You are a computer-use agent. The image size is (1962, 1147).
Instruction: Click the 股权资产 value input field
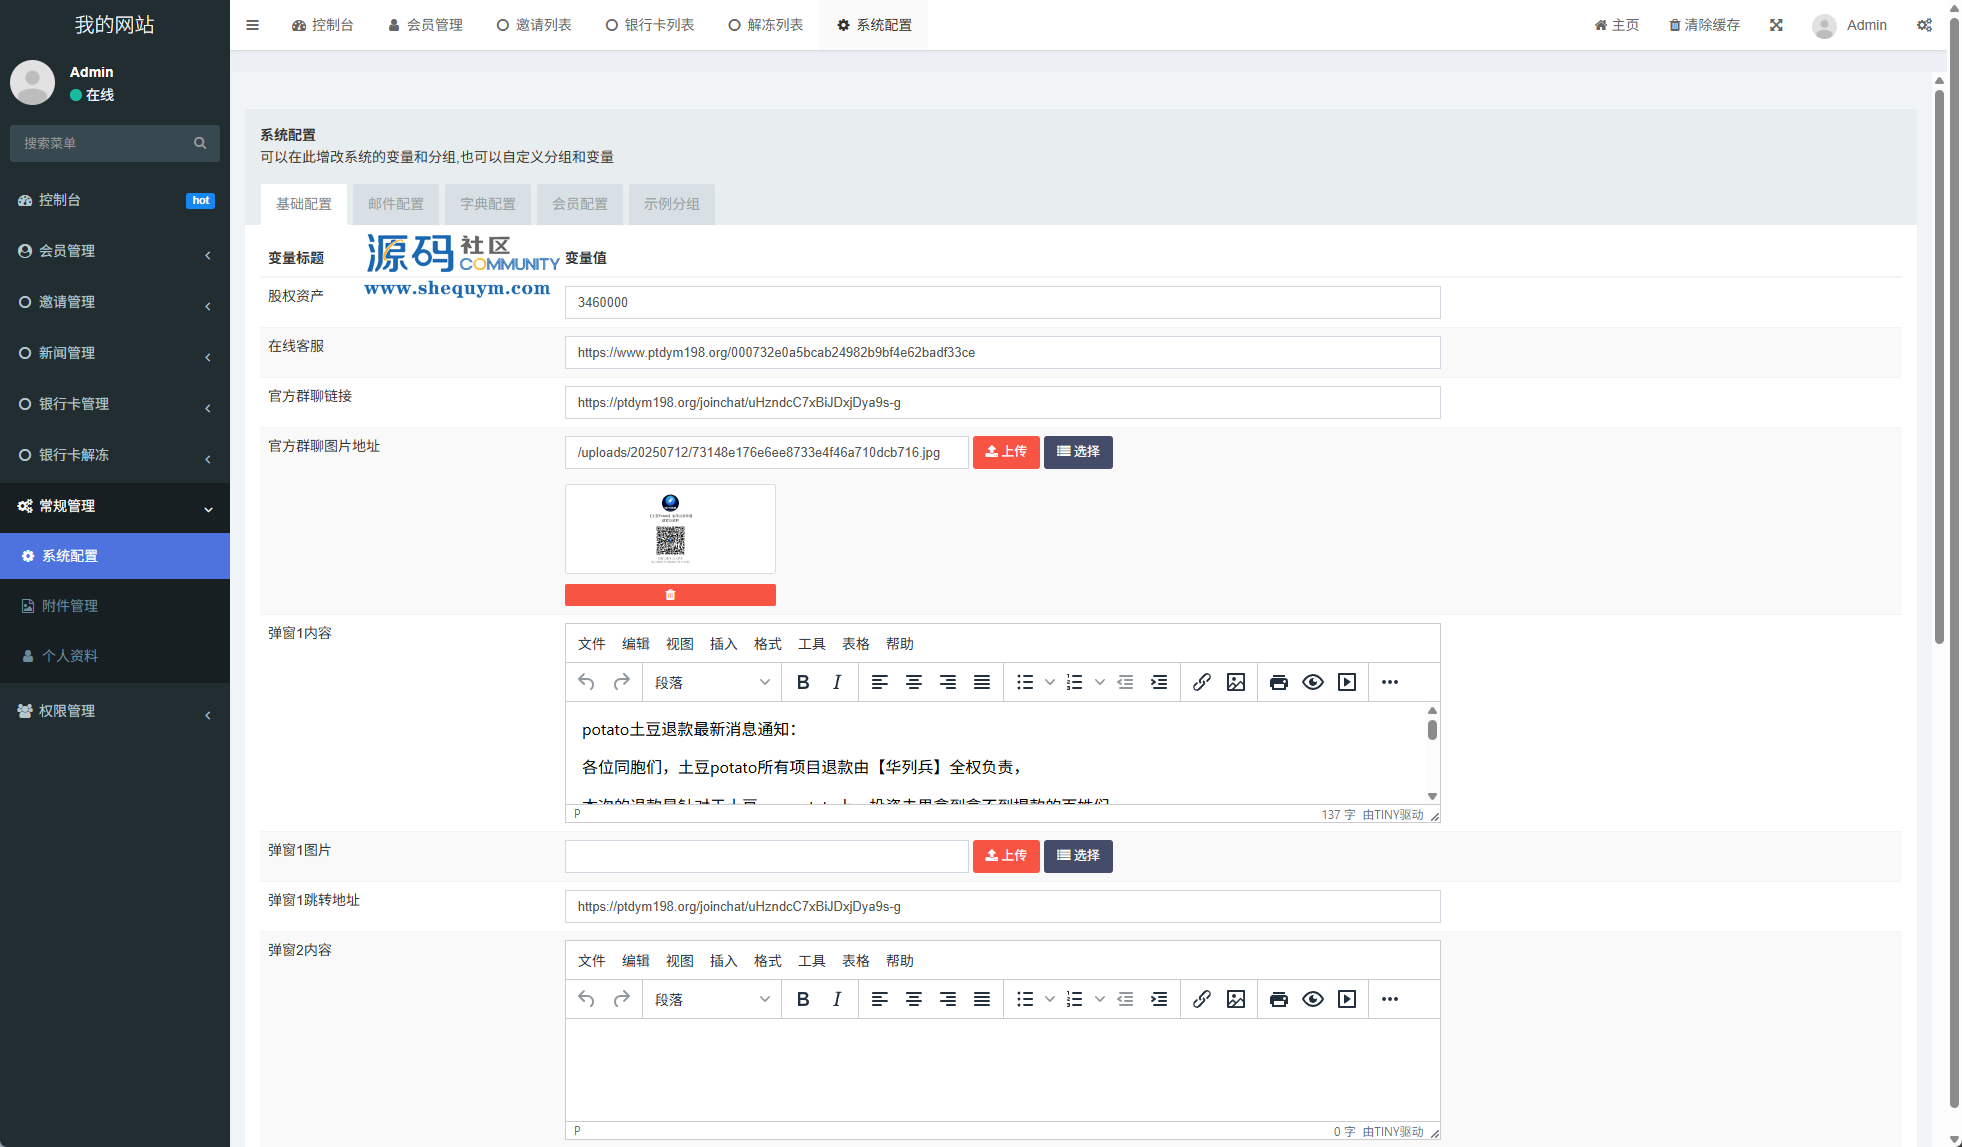point(1002,302)
